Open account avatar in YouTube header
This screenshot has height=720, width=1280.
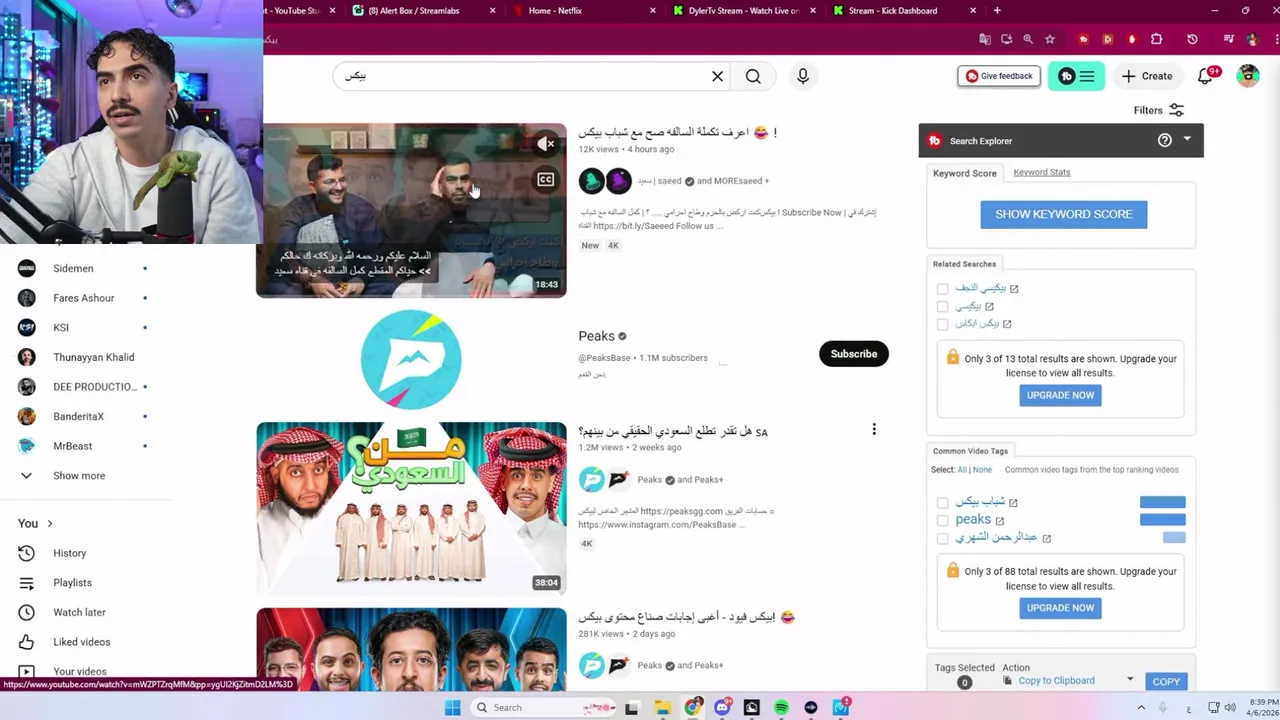point(1248,76)
